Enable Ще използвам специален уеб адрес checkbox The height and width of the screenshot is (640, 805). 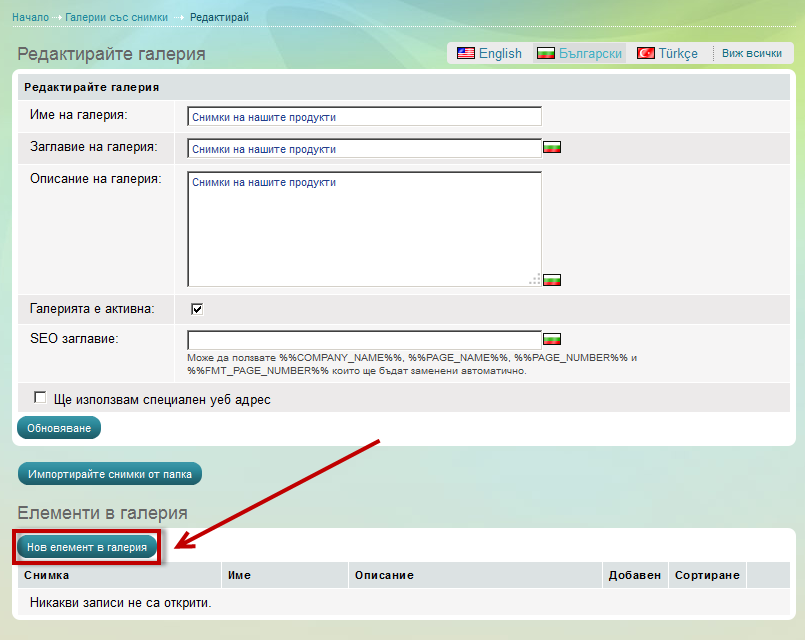point(40,398)
